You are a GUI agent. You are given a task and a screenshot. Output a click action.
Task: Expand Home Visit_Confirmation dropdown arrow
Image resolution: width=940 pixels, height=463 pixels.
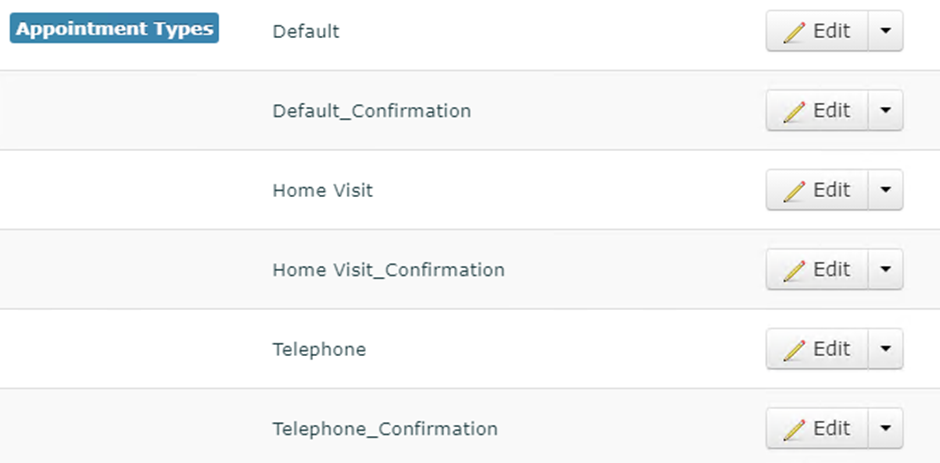point(885,270)
